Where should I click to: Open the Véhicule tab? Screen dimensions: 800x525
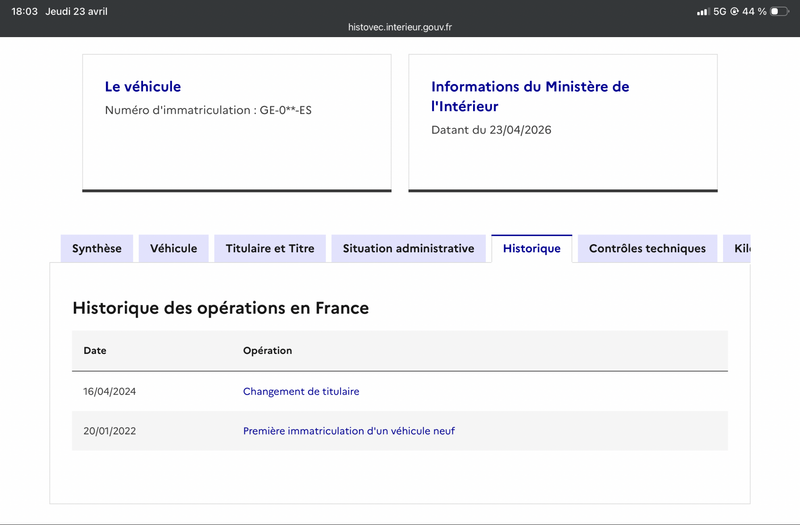[174, 249]
